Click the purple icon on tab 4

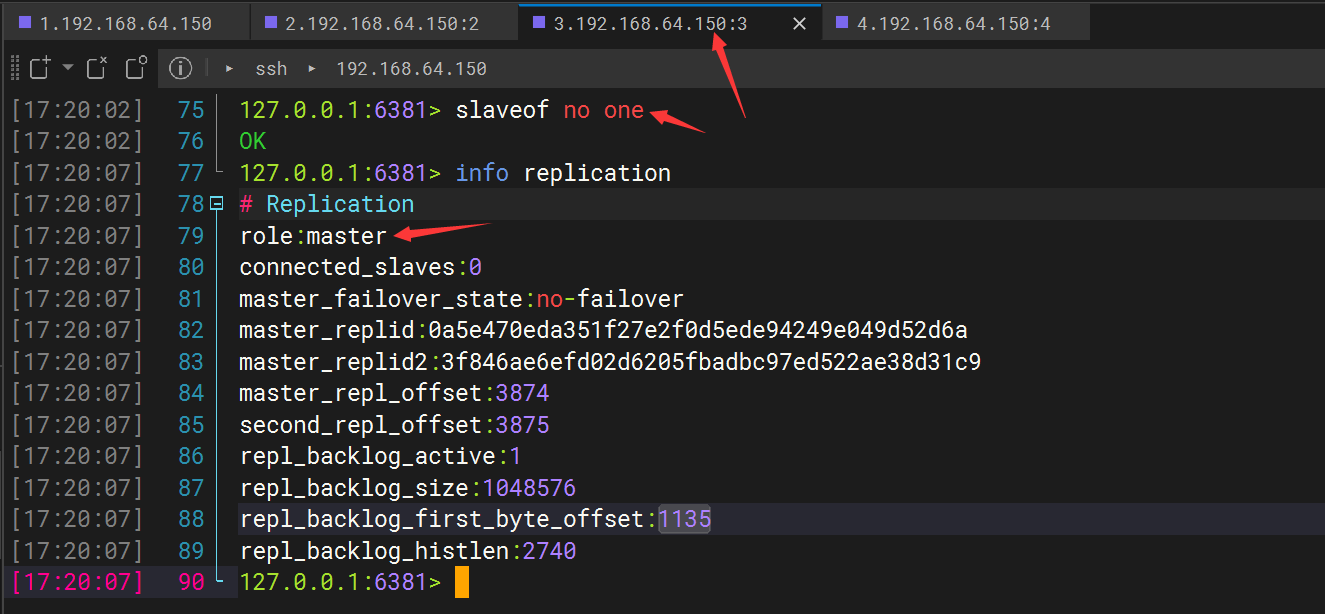(843, 22)
